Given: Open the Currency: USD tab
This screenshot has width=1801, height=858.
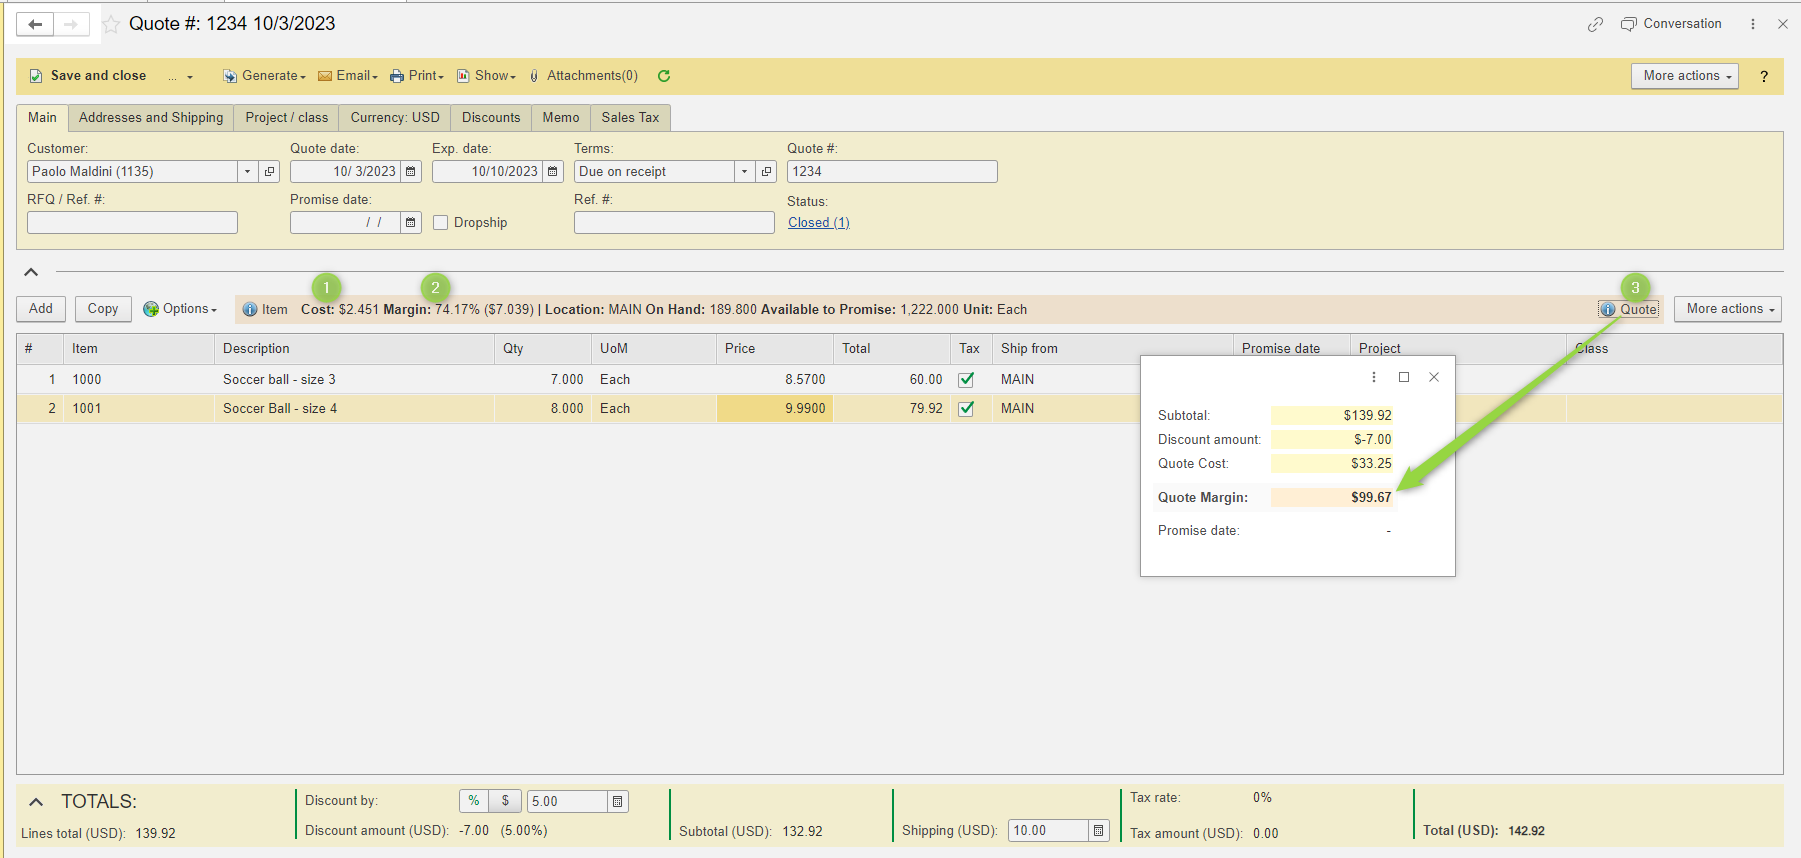Looking at the screenshot, I should (395, 118).
